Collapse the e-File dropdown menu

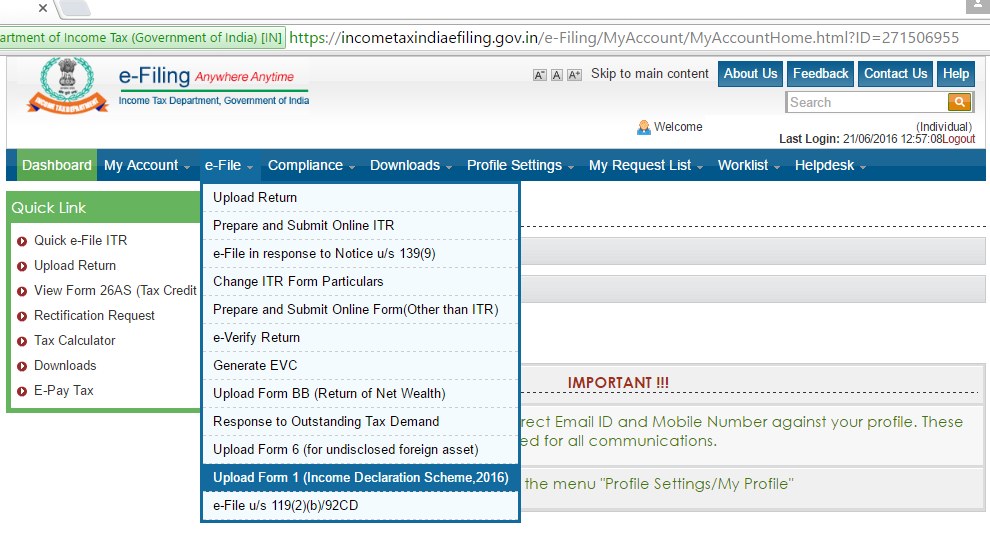coord(229,165)
